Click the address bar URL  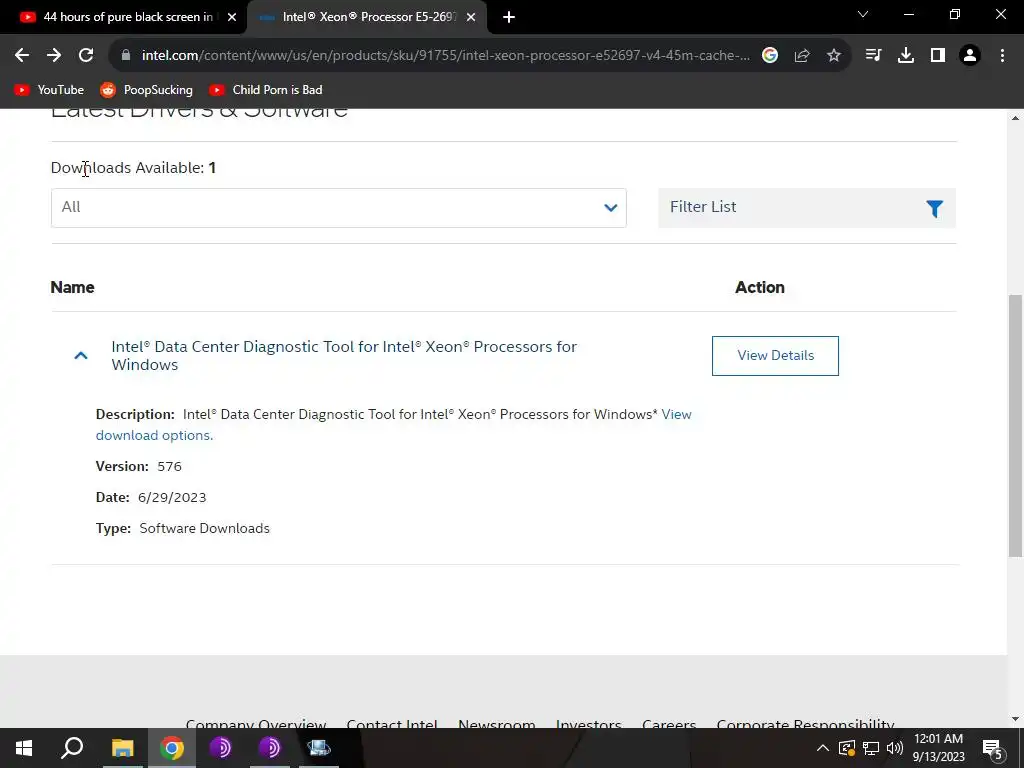(445, 56)
